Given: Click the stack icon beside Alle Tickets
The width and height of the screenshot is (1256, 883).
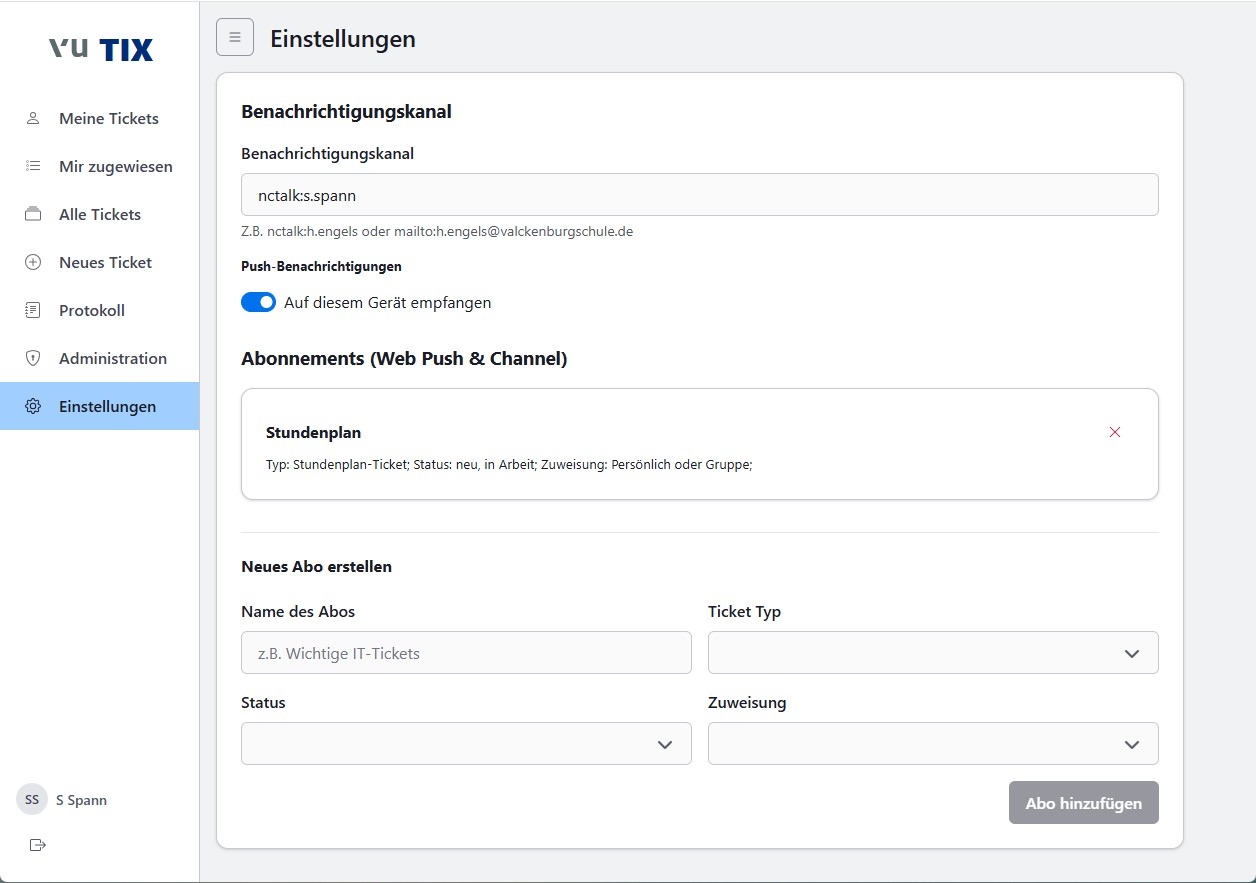Looking at the screenshot, I should pos(33,214).
